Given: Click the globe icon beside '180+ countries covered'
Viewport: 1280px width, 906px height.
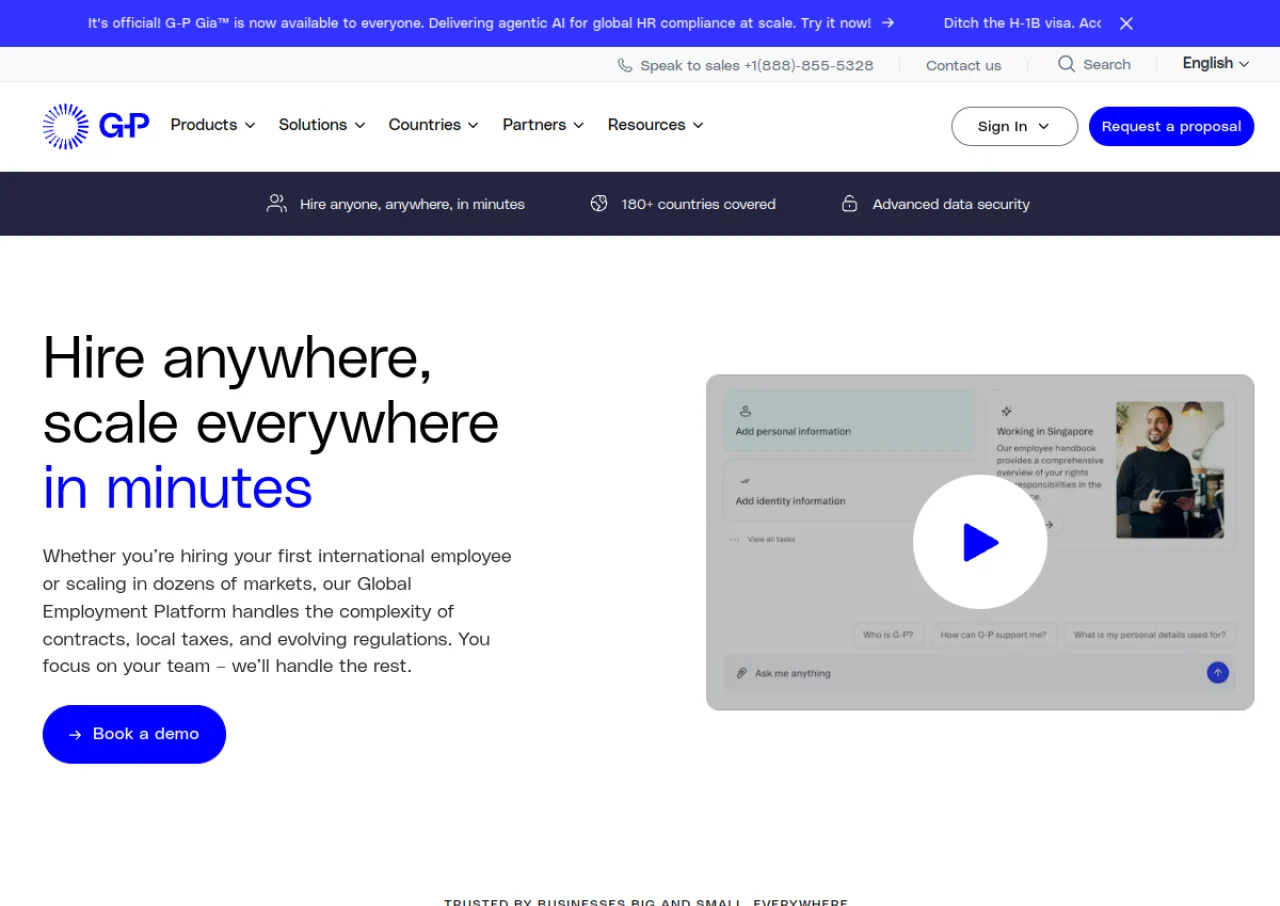Looking at the screenshot, I should coord(599,203).
